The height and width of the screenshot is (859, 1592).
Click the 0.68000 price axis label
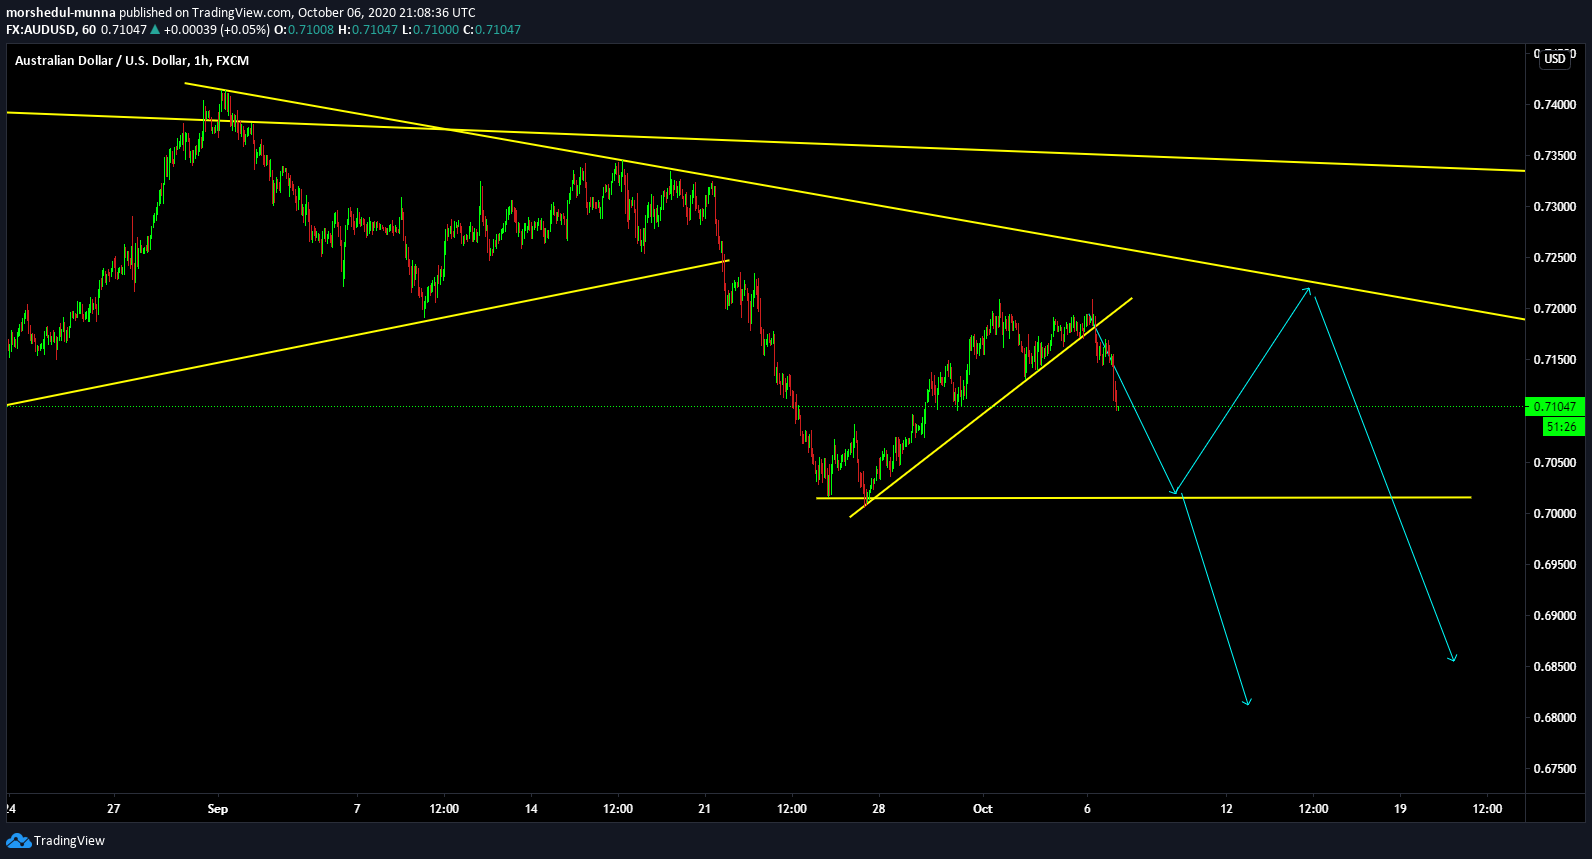point(1554,718)
